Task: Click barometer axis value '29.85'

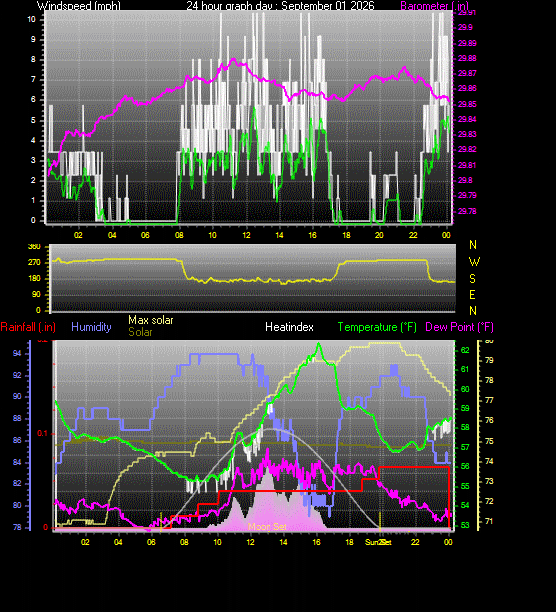Action: [467, 104]
